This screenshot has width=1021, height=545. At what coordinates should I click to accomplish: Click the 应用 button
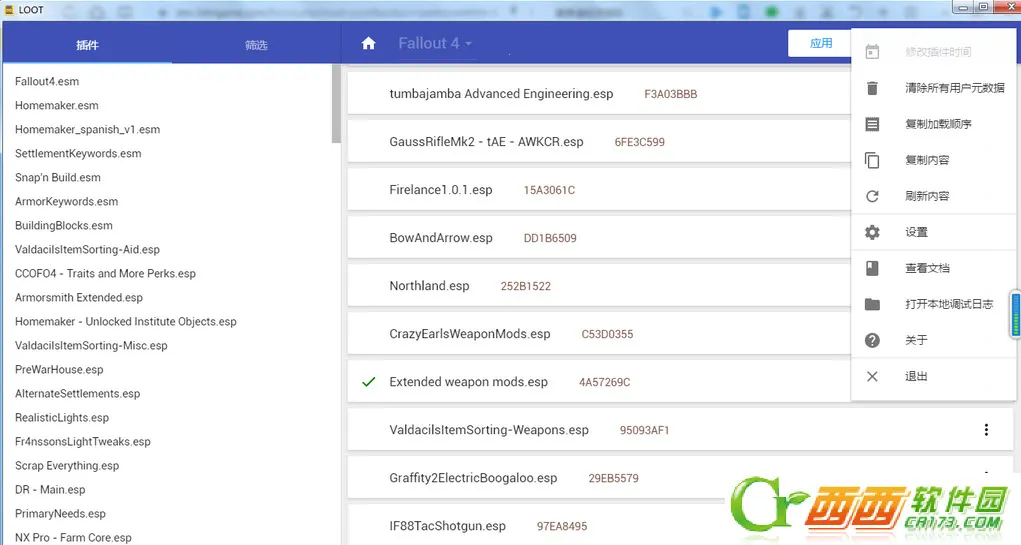[820, 43]
